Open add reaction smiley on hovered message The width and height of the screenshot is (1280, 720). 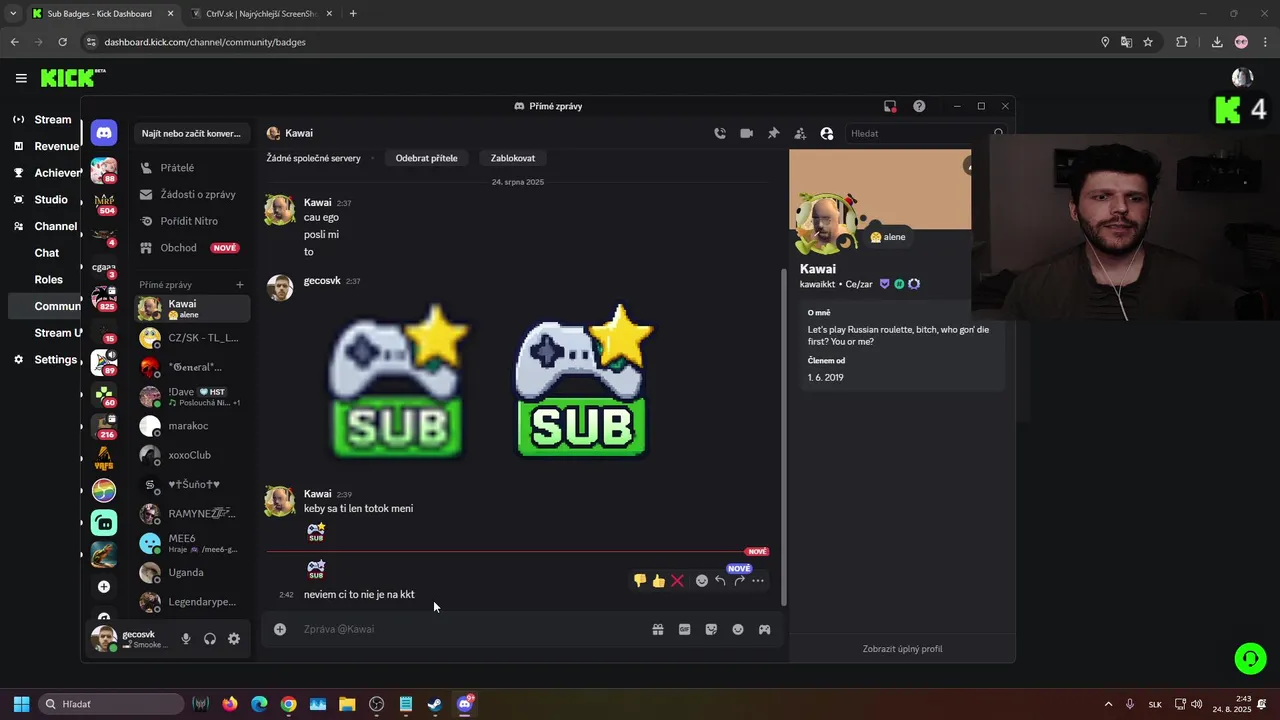702,580
